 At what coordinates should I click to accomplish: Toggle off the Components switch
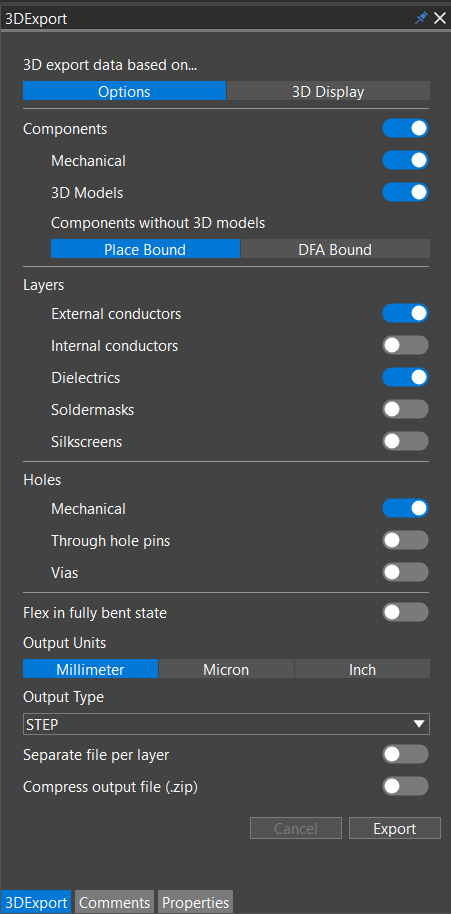(x=406, y=129)
